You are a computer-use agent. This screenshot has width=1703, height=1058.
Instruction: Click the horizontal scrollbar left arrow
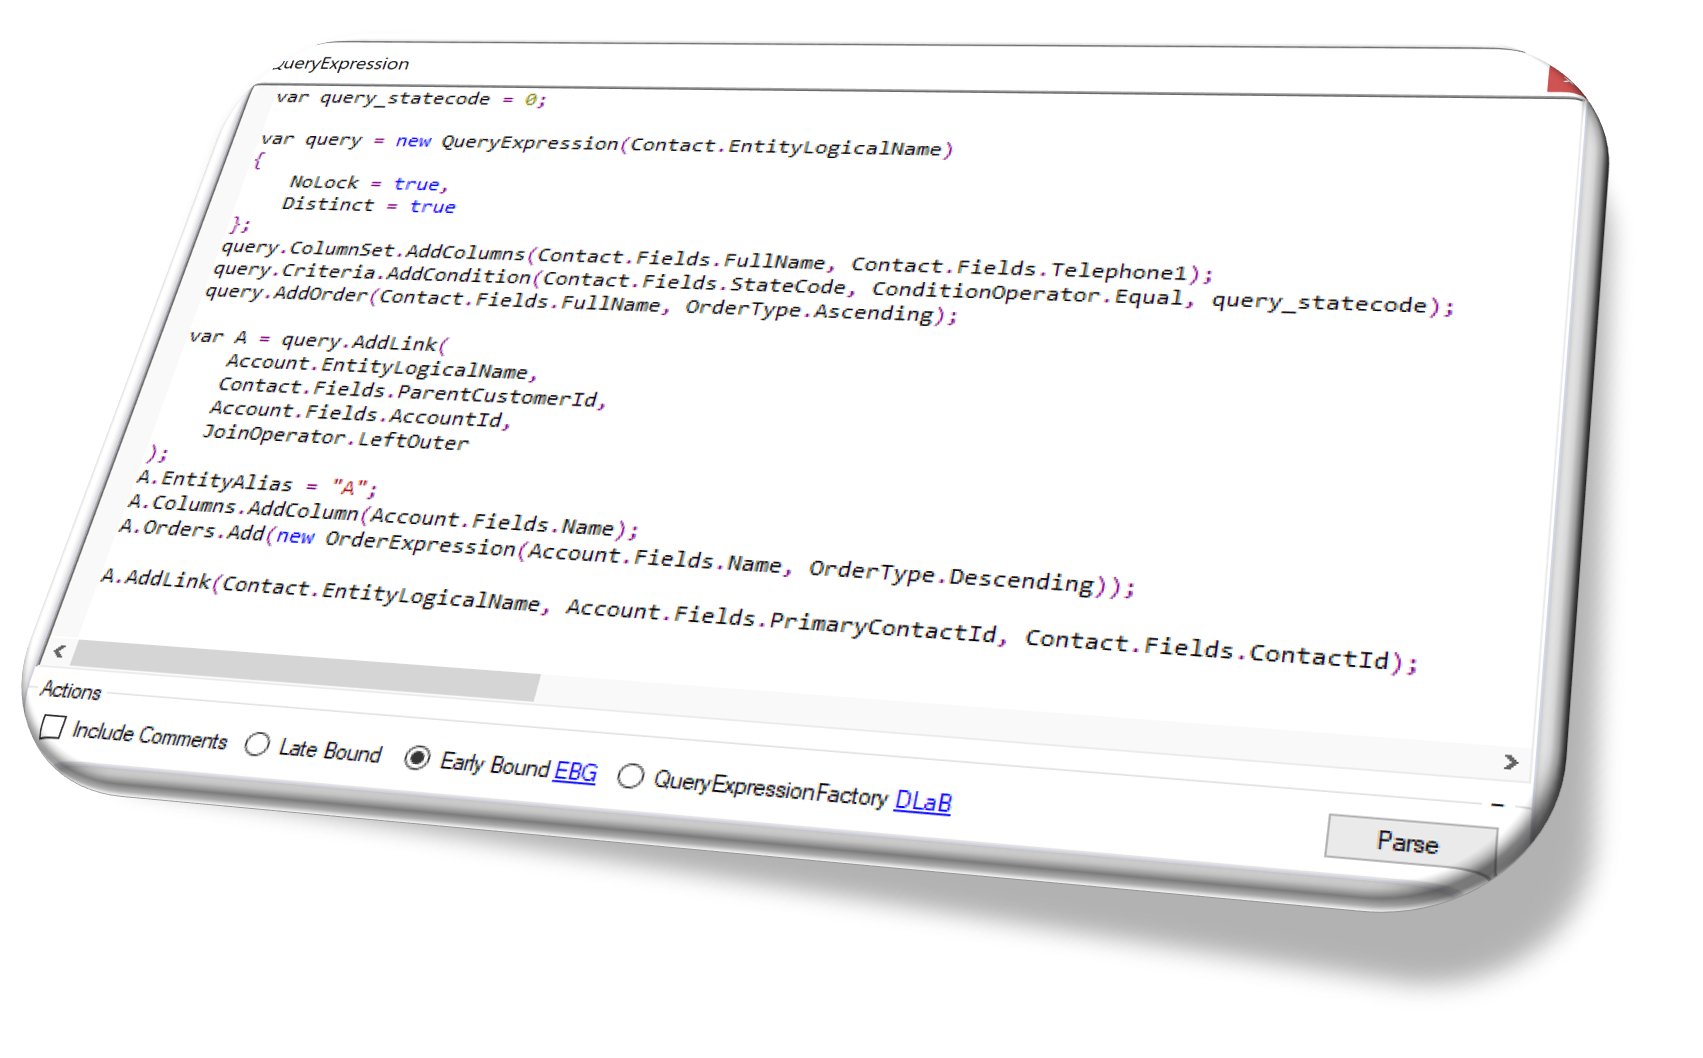coord(59,651)
